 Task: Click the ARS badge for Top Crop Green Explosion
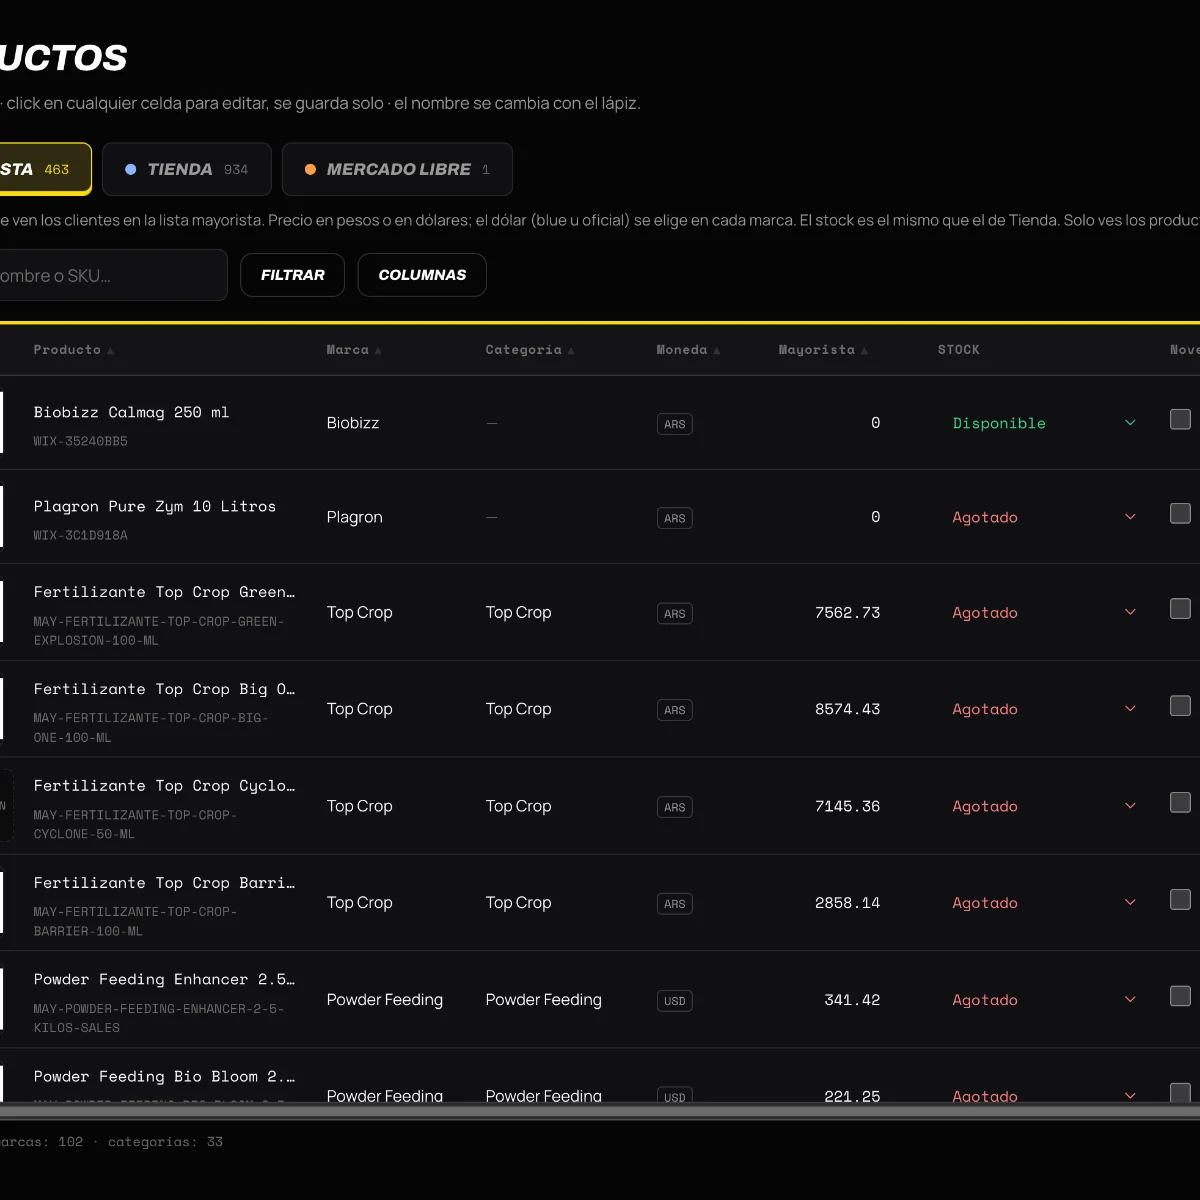pos(675,614)
